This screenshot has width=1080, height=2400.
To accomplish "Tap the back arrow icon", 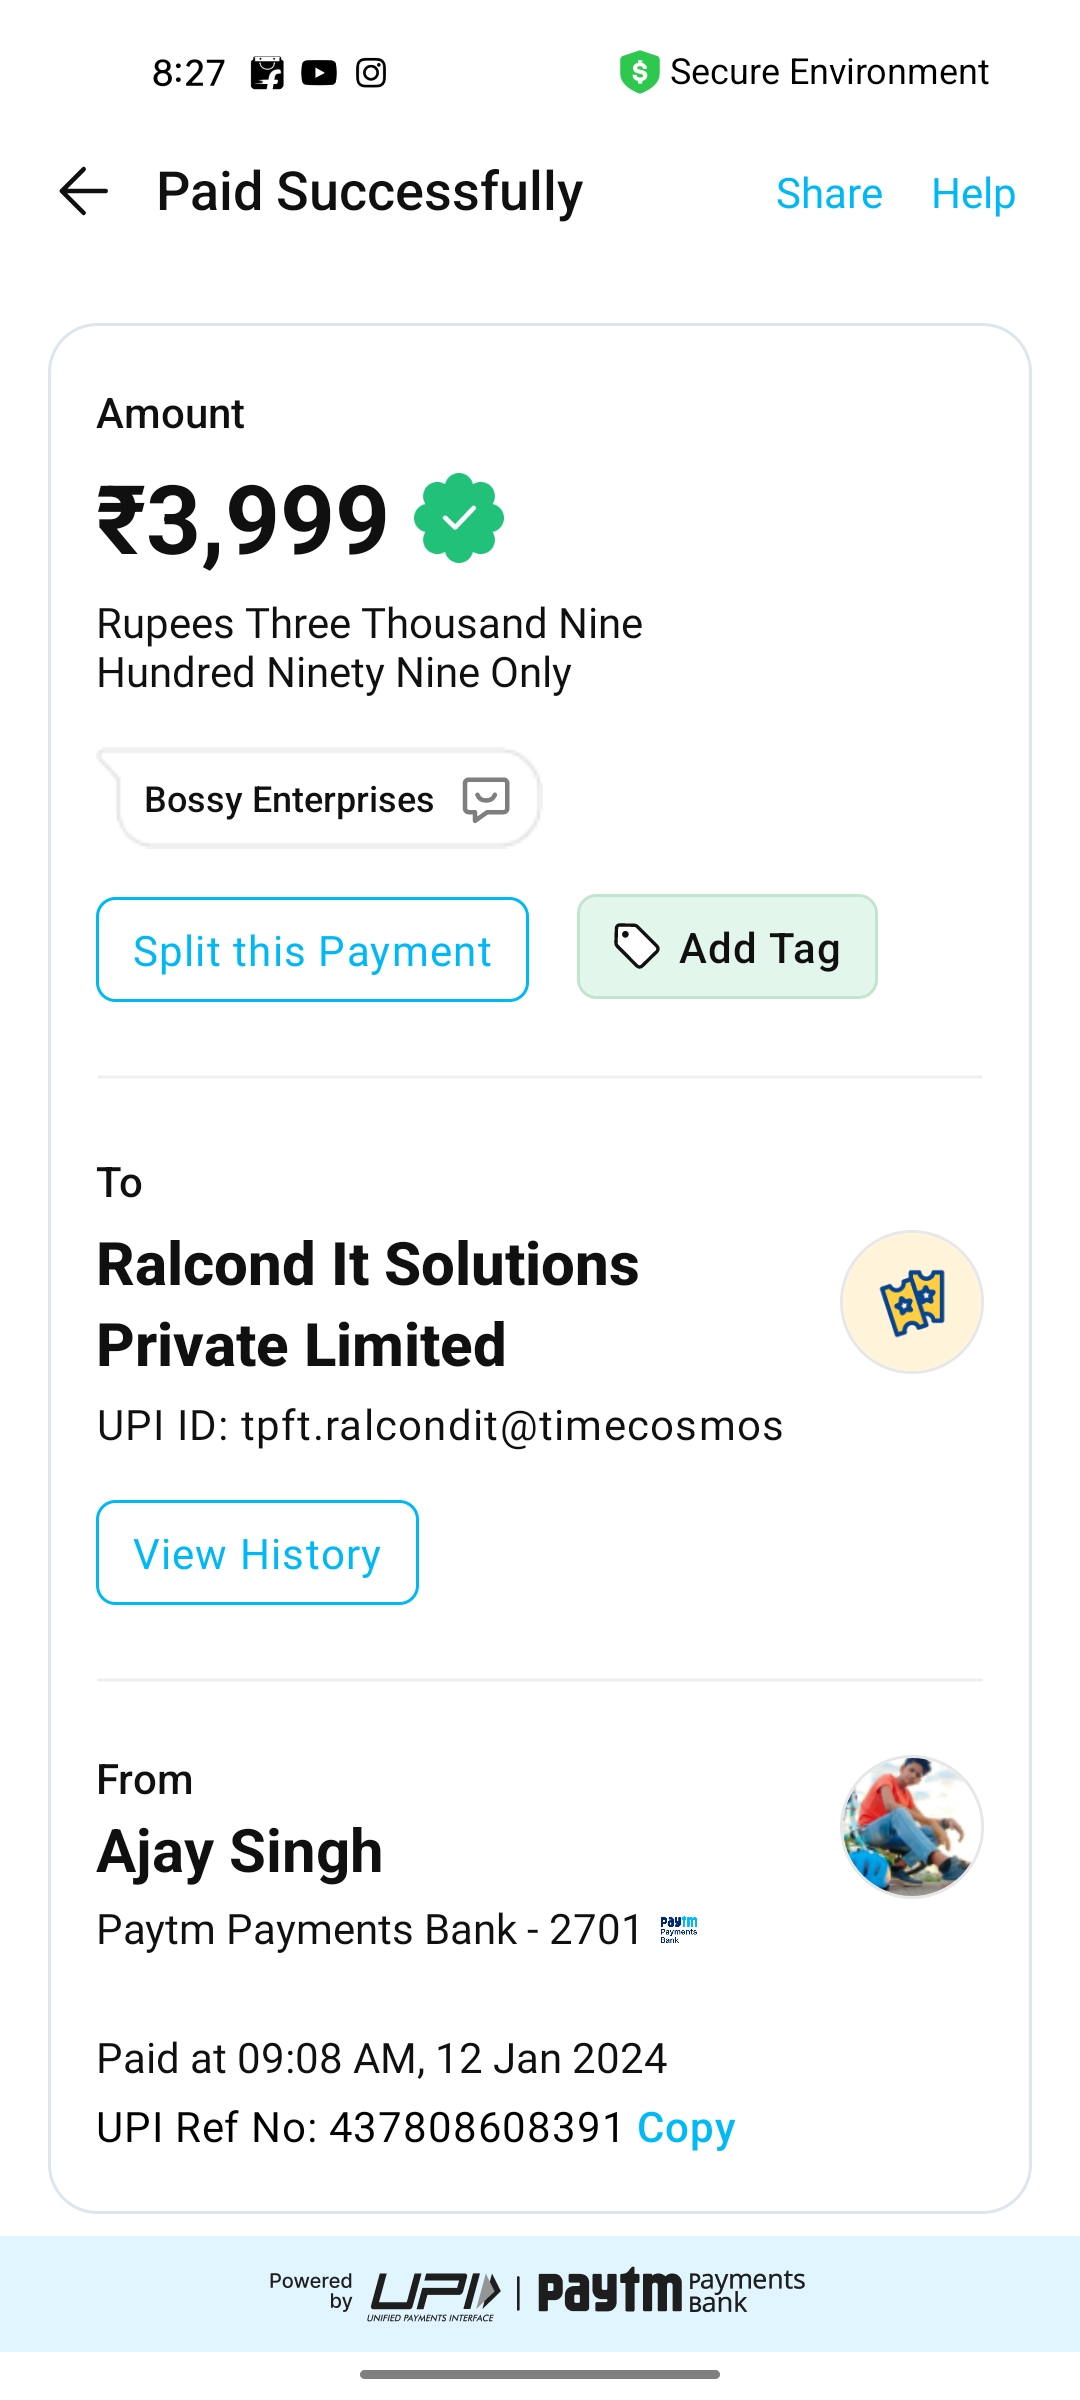I will 84,191.
